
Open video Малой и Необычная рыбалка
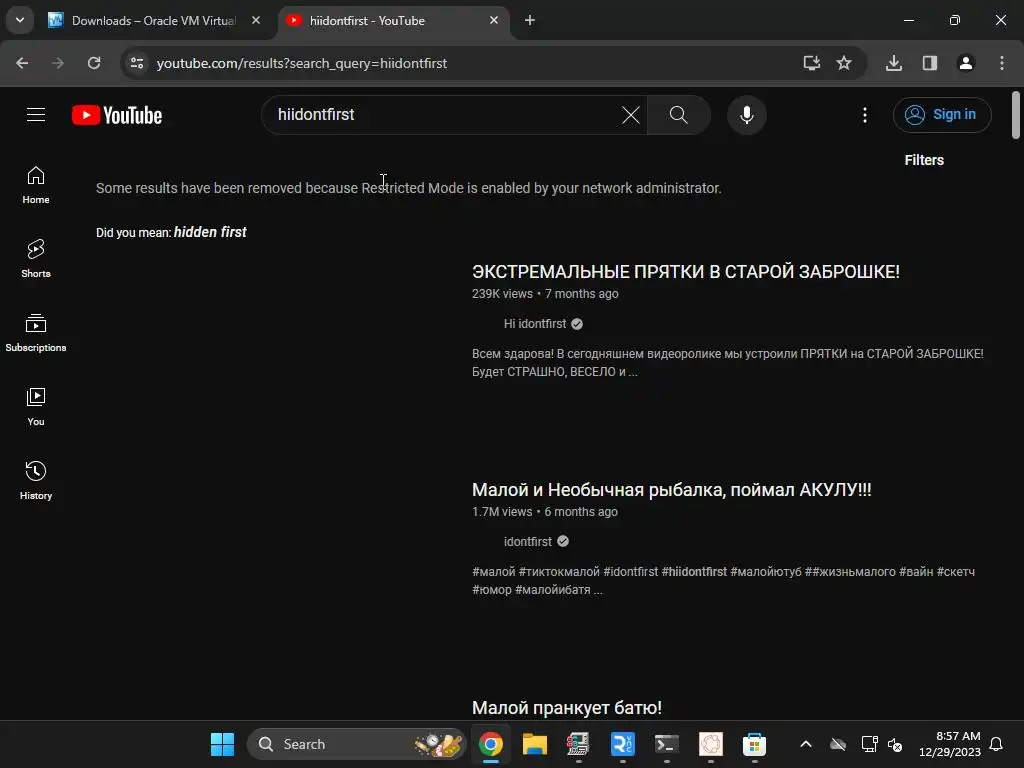pos(671,490)
